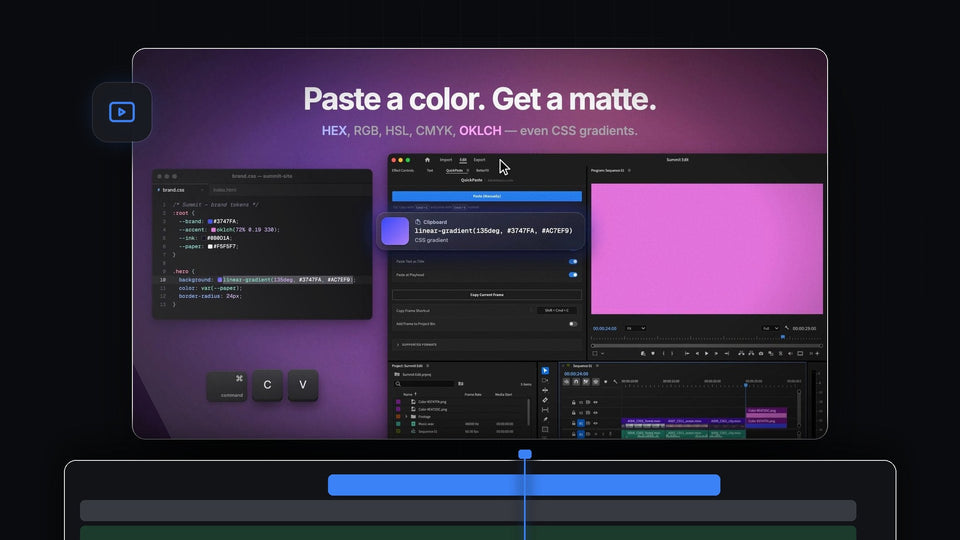Screen dimensions: 960x540
Task: Switch to the Edit workspace tab
Action: (x=463, y=160)
